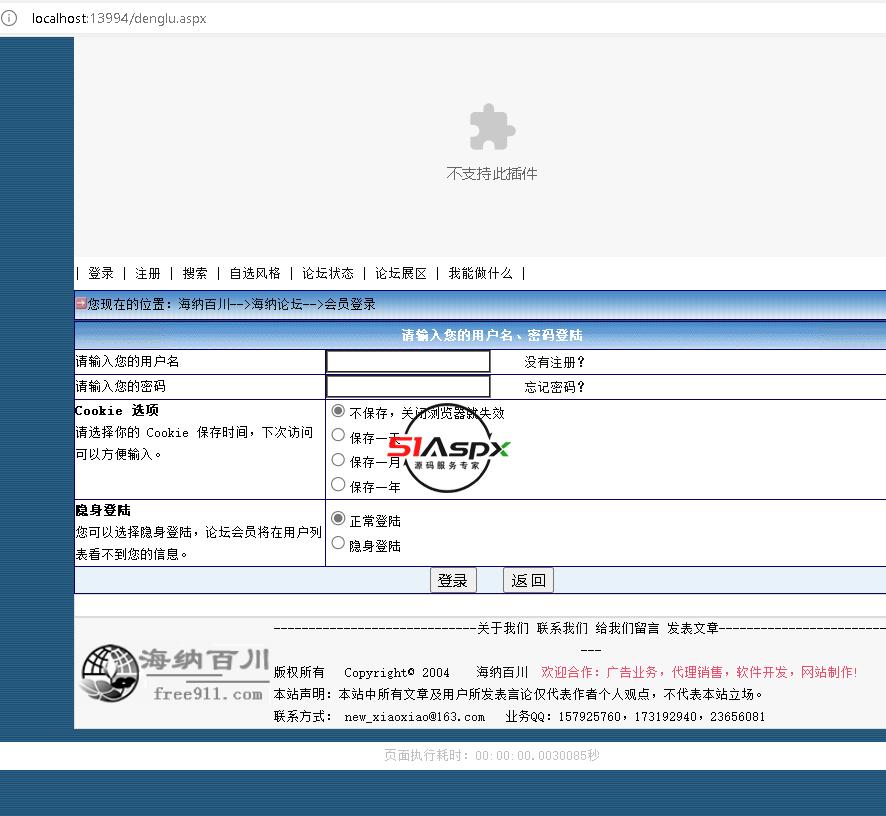Select 不保存 cookie option
The image size is (886, 816).
click(338, 411)
